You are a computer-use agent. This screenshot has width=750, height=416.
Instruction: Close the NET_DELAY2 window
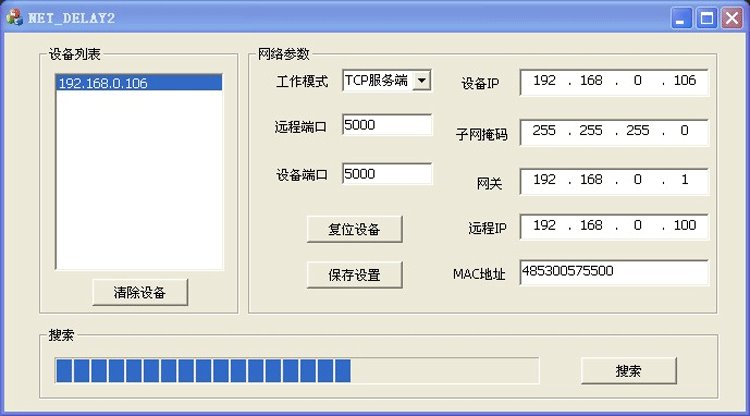[730, 17]
